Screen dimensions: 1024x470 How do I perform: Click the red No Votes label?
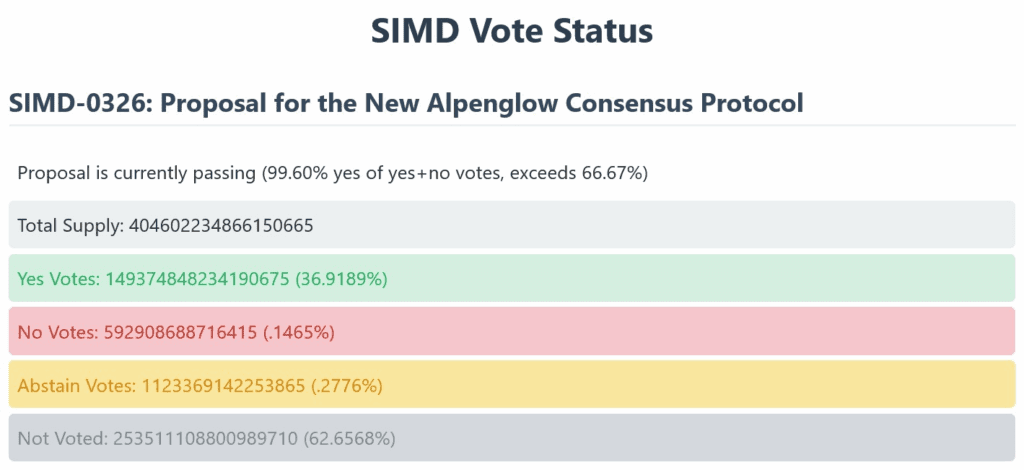click(x=56, y=331)
